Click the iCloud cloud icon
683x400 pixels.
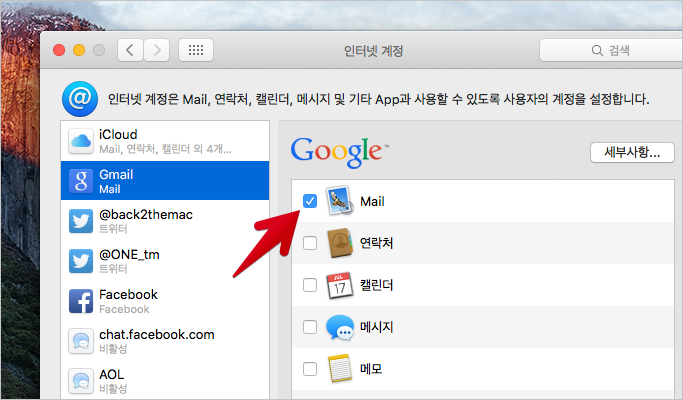coord(81,141)
